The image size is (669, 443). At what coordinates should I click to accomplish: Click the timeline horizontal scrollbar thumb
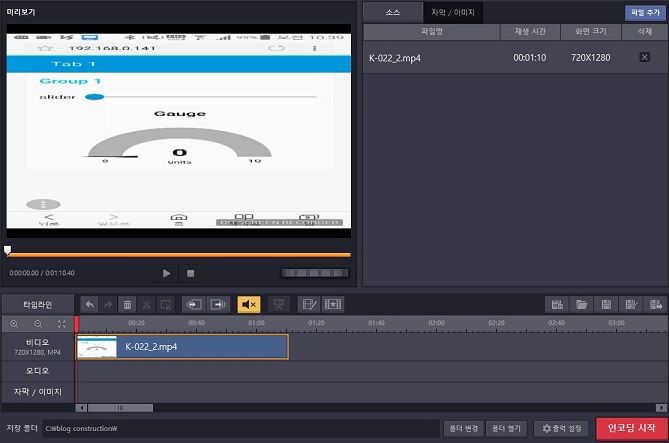pos(120,408)
